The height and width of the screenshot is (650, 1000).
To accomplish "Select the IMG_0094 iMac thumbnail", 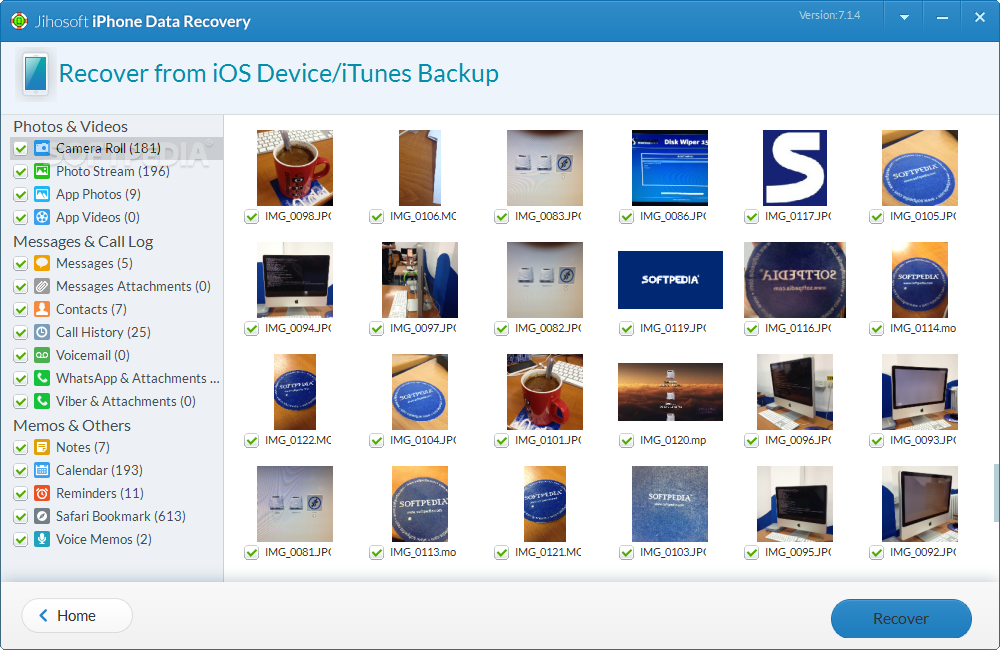I will tap(295, 279).
